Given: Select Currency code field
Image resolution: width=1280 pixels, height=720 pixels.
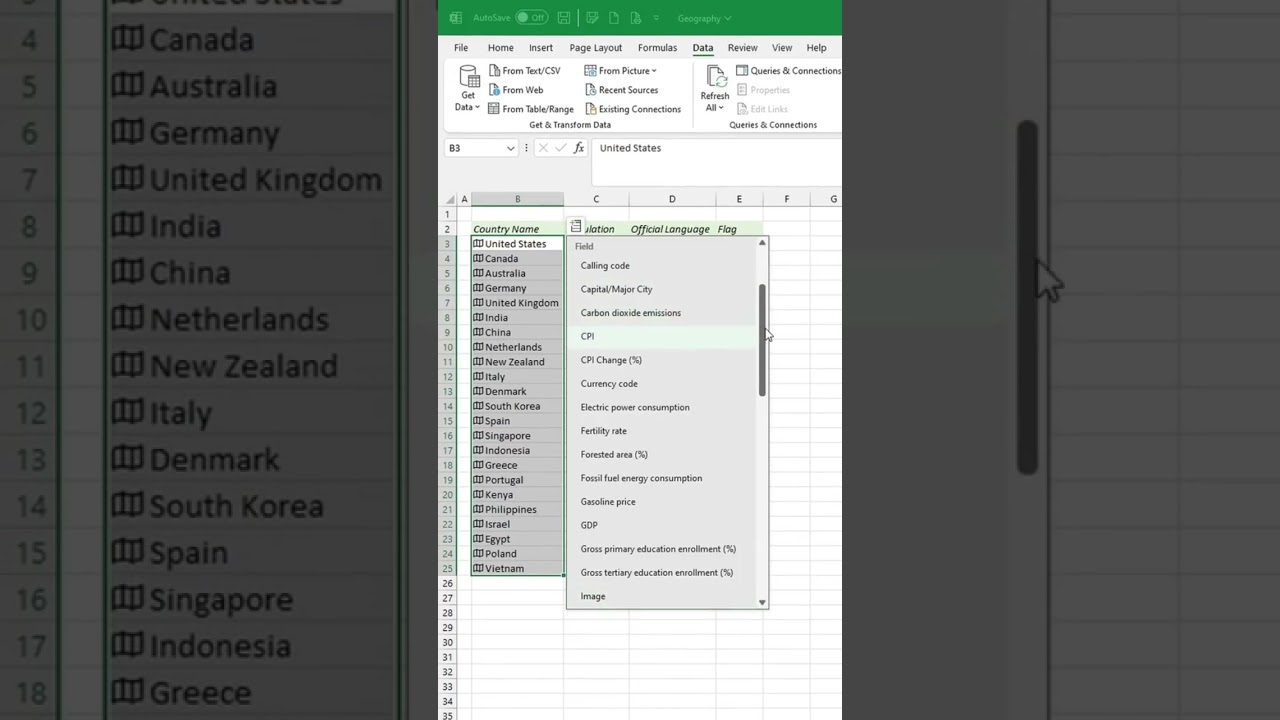Looking at the screenshot, I should (x=662, y=384).
